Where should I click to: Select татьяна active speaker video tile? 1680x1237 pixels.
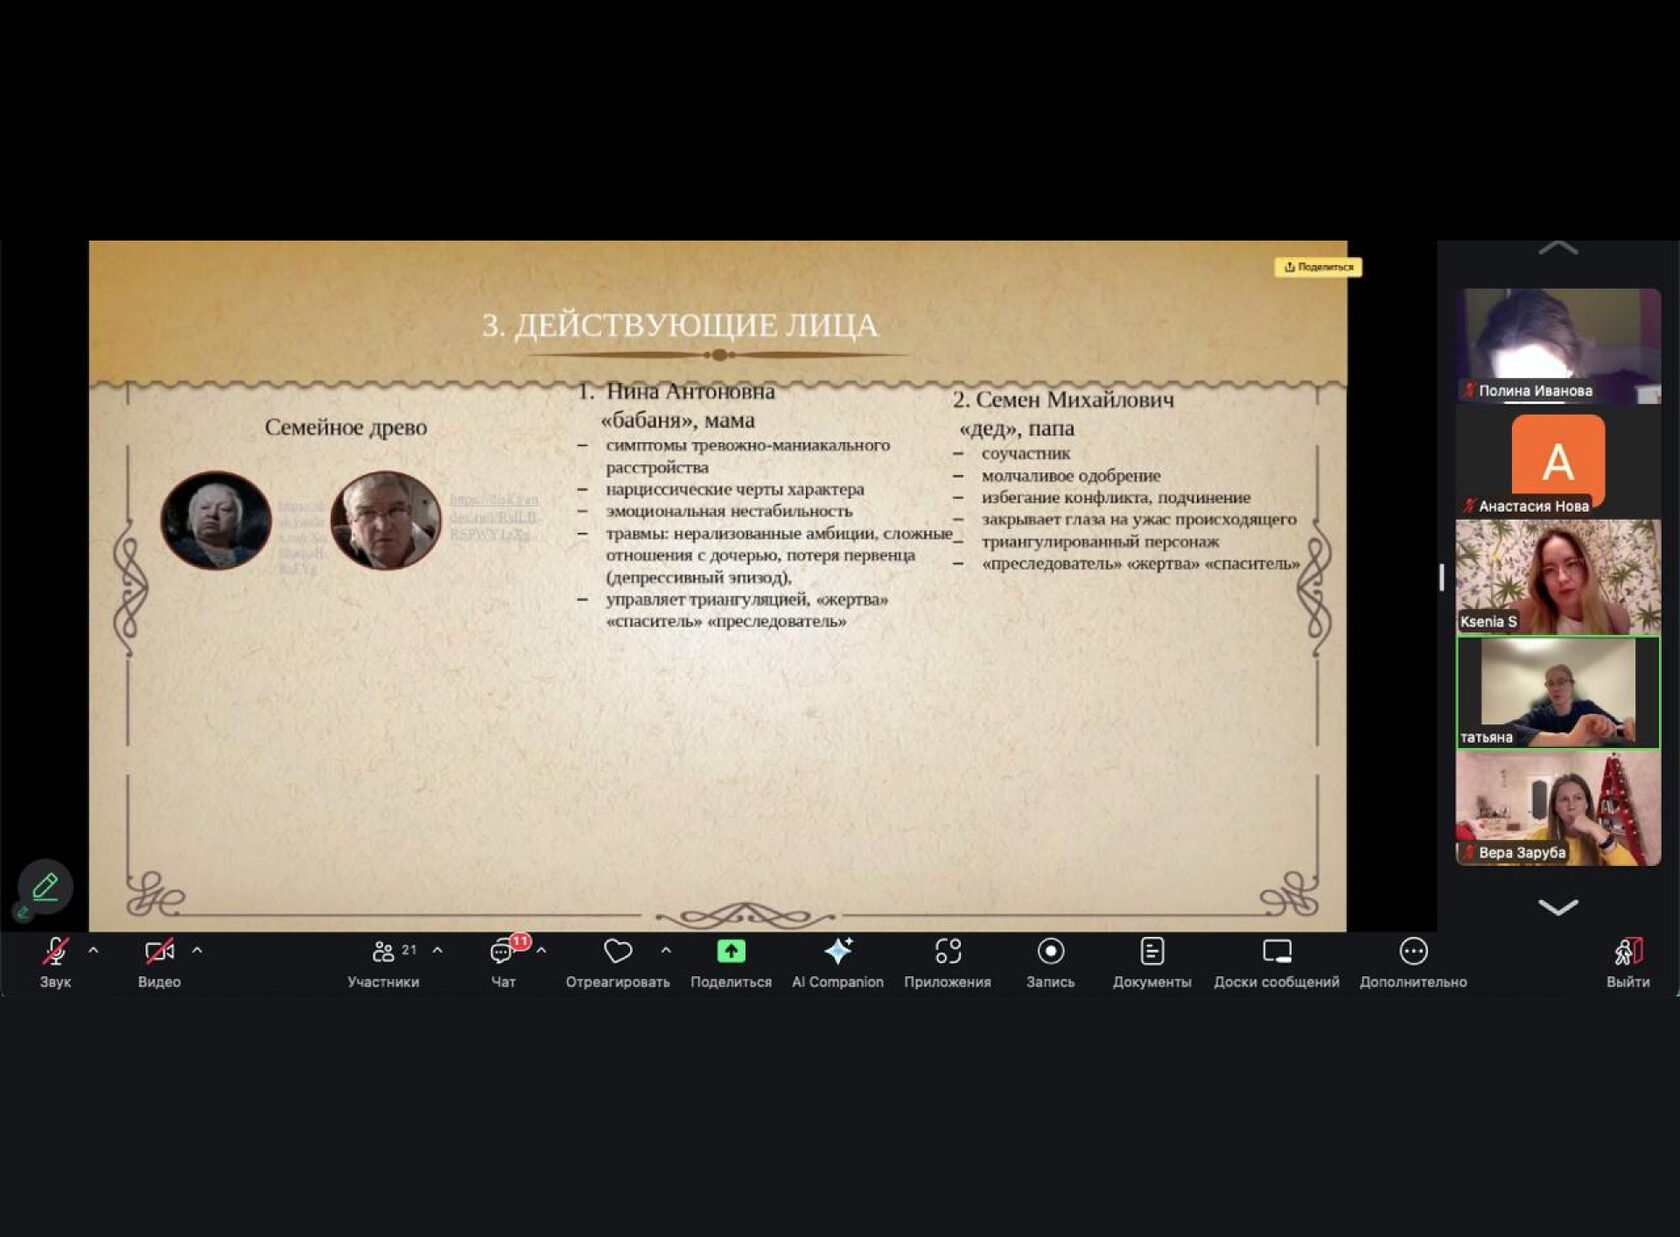coord(1558,692)
